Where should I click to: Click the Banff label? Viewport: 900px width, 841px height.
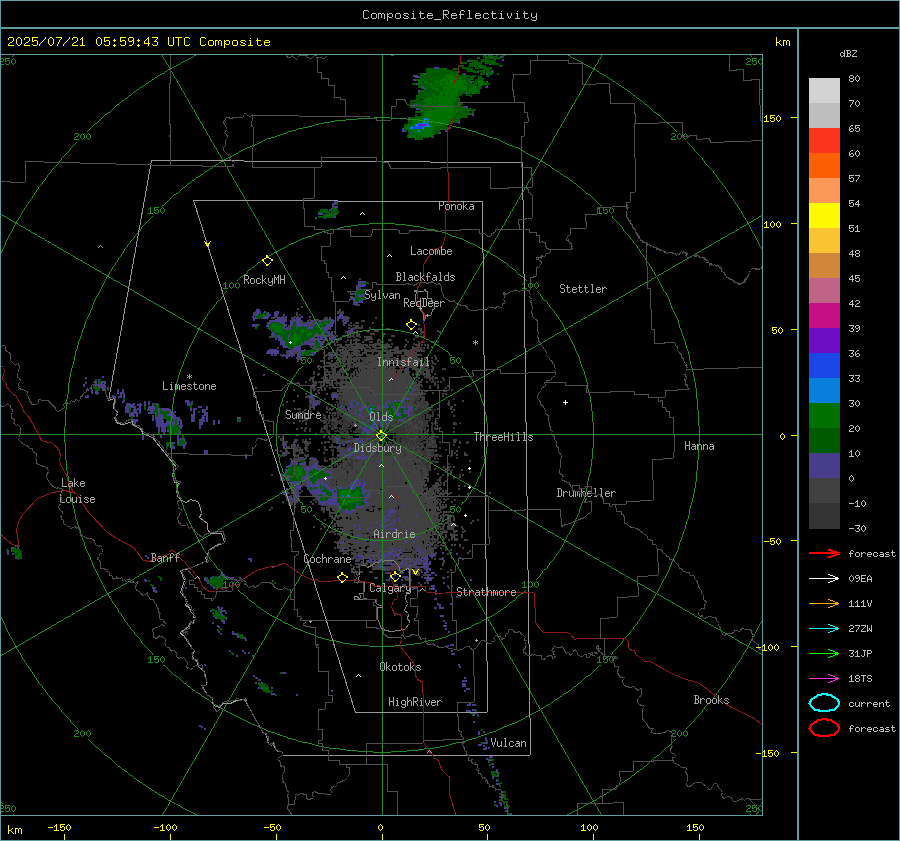coord(165,557)
